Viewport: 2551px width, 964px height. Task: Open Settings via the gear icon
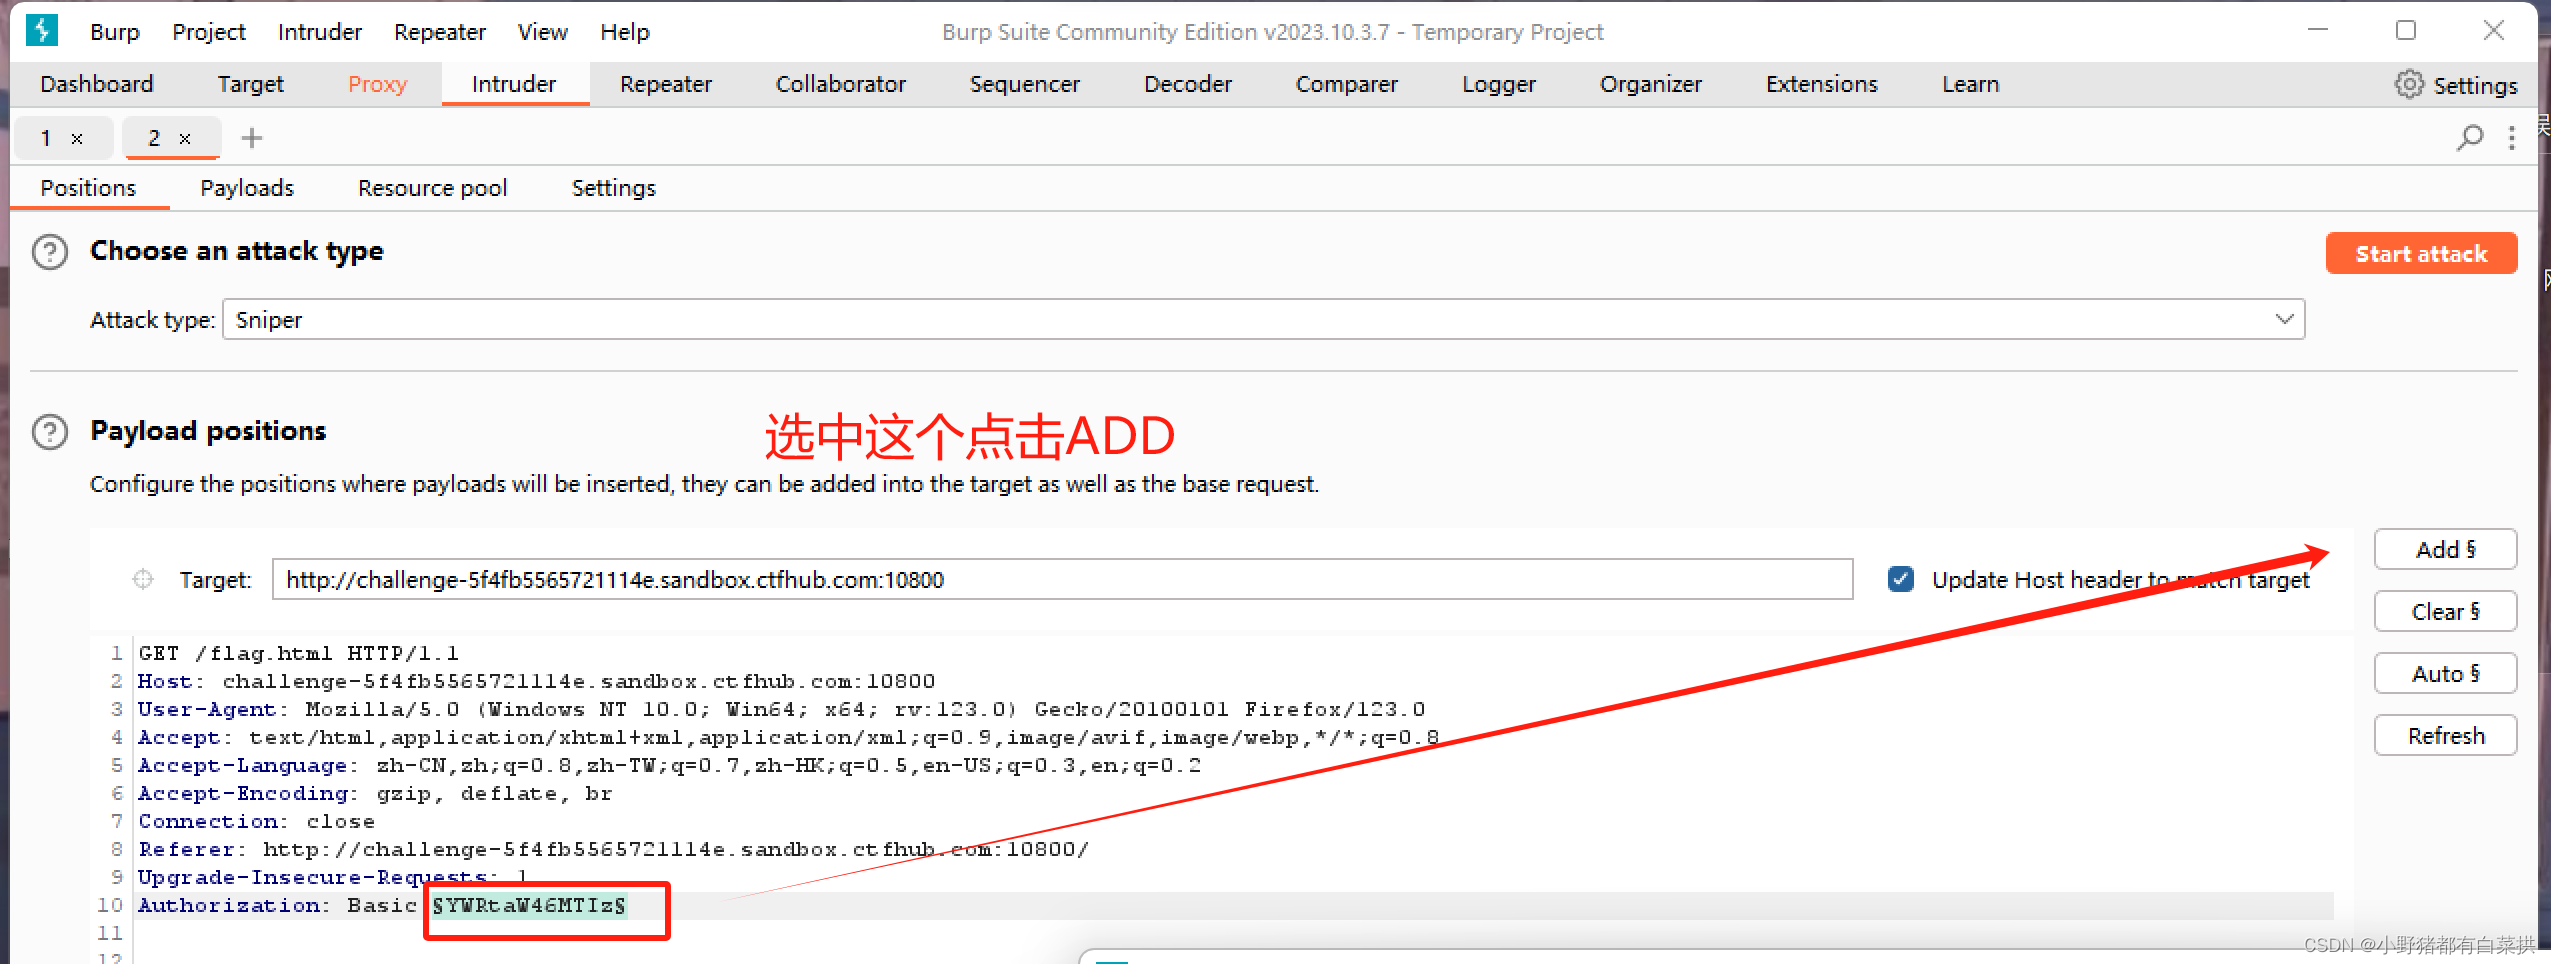(x=2409, y=85)
